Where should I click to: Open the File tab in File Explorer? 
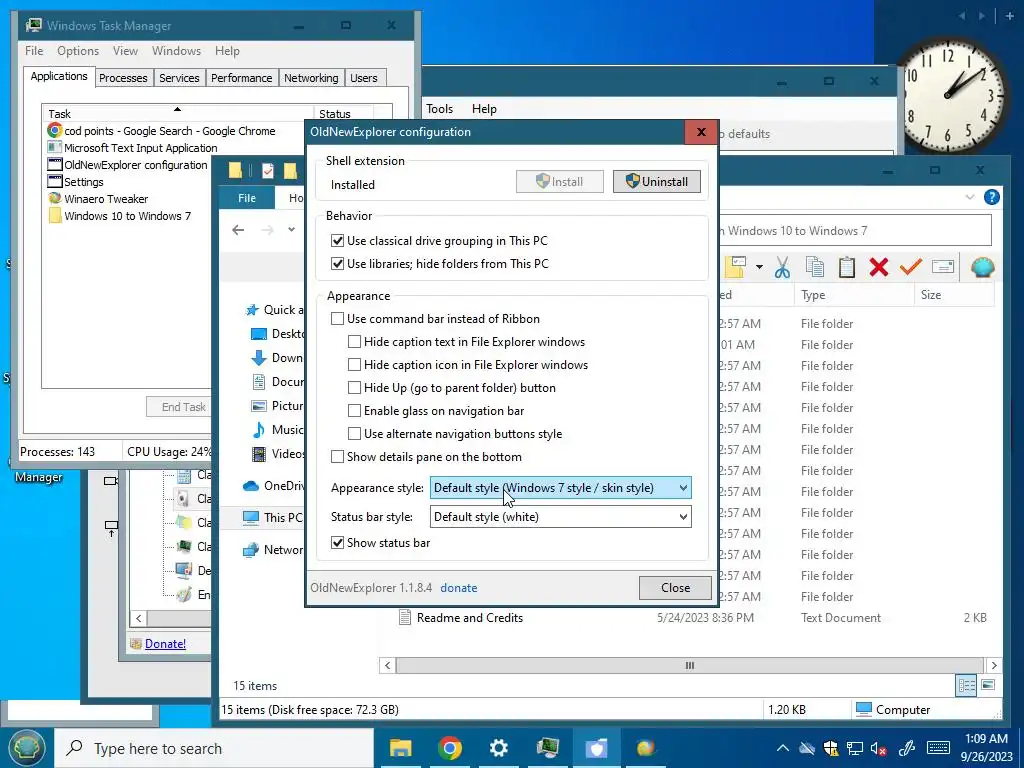point(247,198)
